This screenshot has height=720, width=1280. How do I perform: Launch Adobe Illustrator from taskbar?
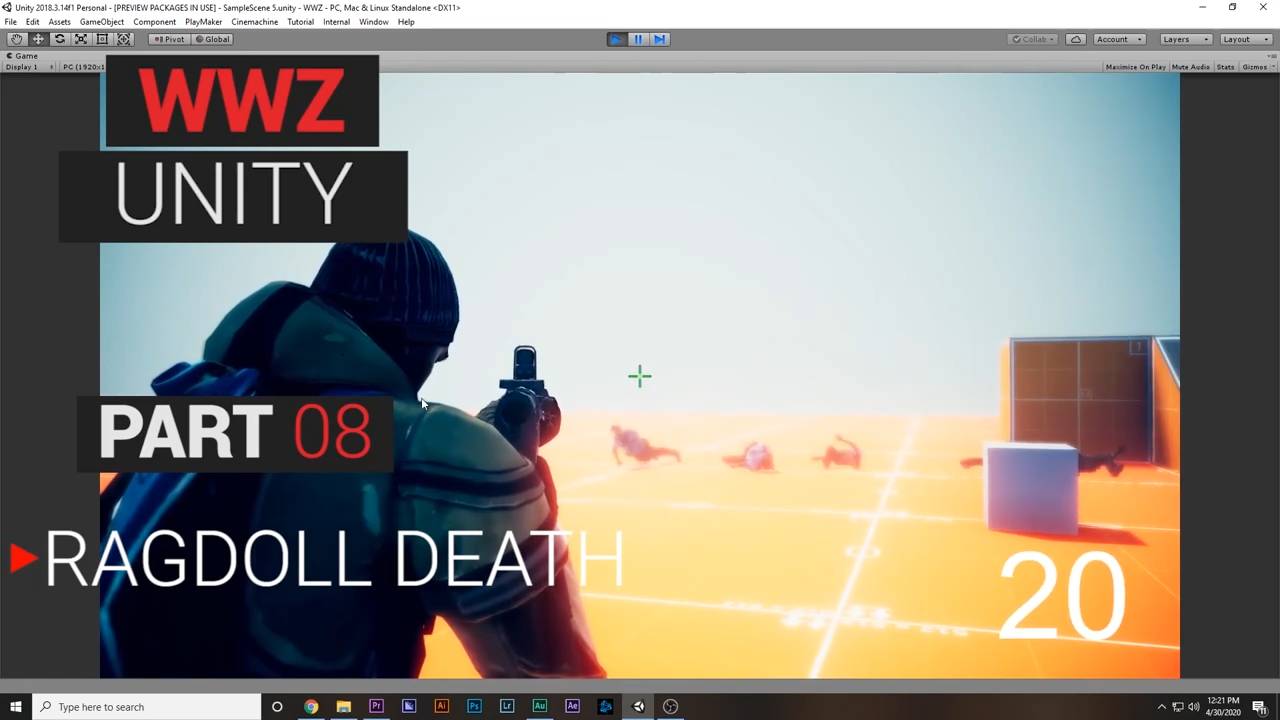441,707
